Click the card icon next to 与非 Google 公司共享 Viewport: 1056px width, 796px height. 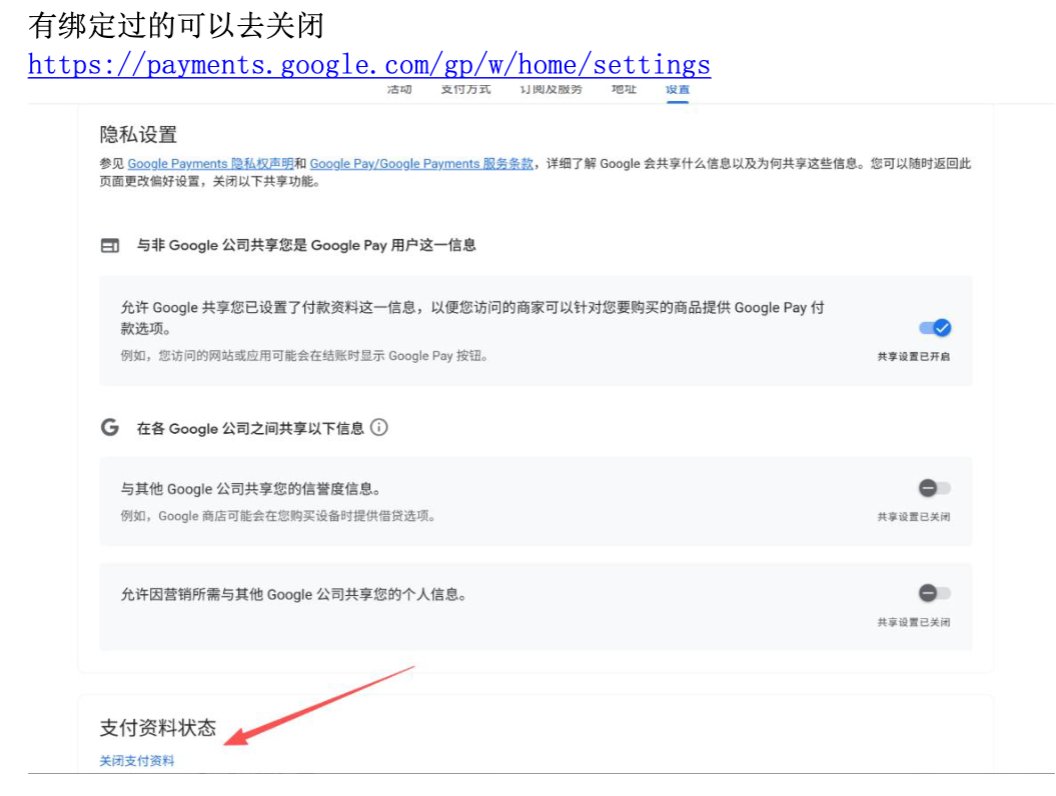pos(110,245)
